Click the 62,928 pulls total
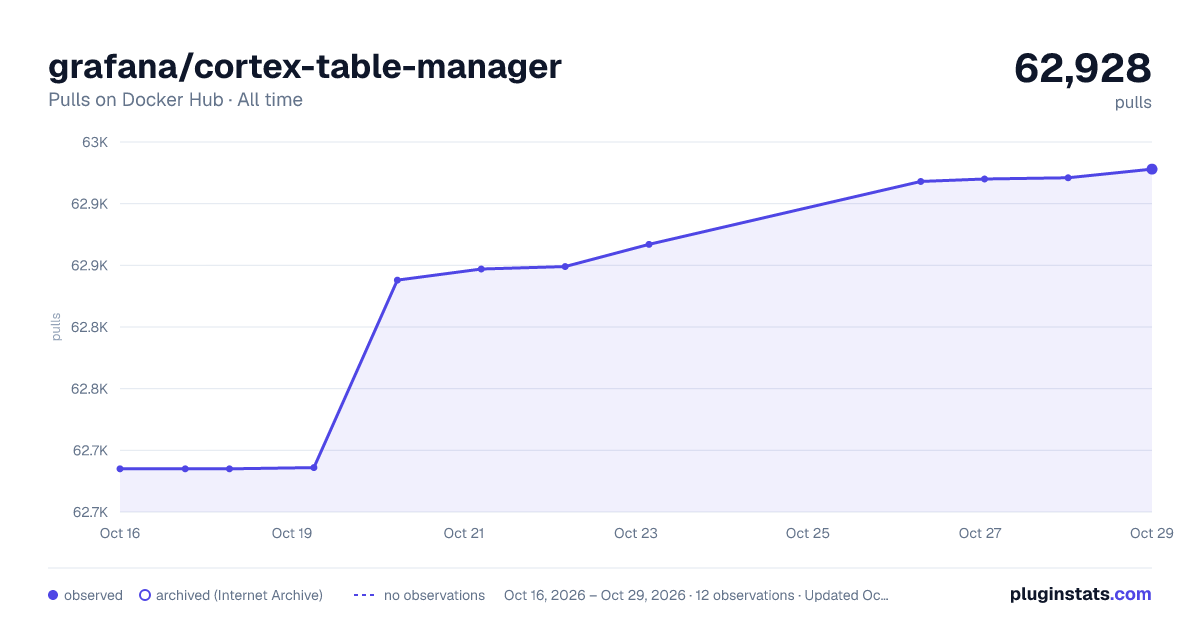 [x=1083, y=69]
